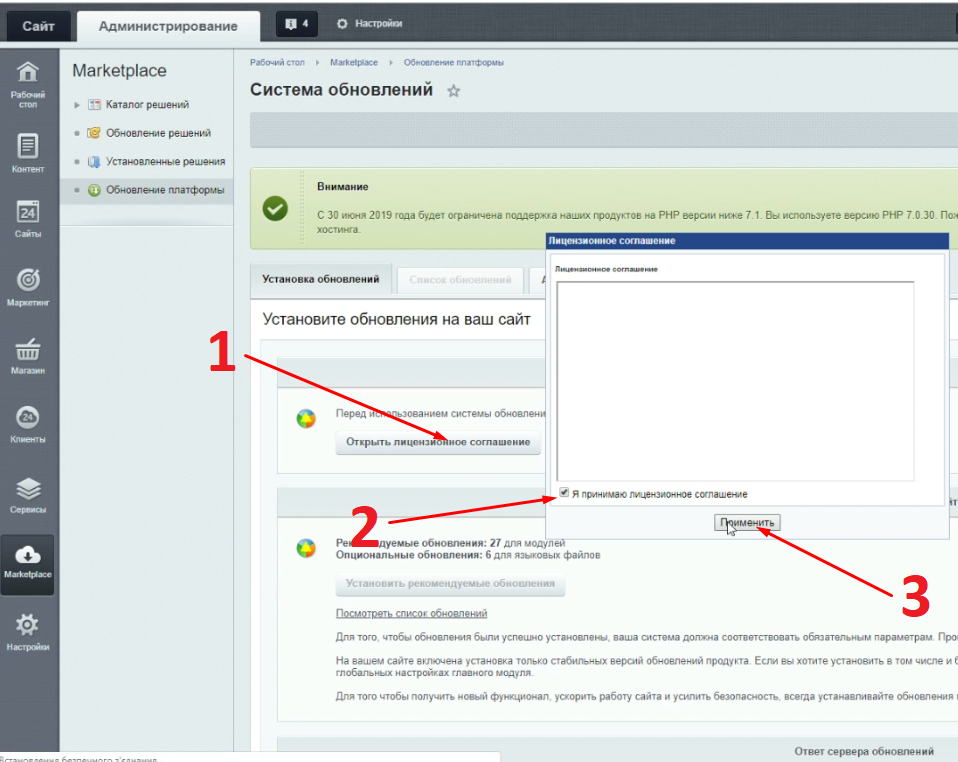The image size is (958, 762).
Task: Select the Установка обновлений tab
Action: (321, 279)
